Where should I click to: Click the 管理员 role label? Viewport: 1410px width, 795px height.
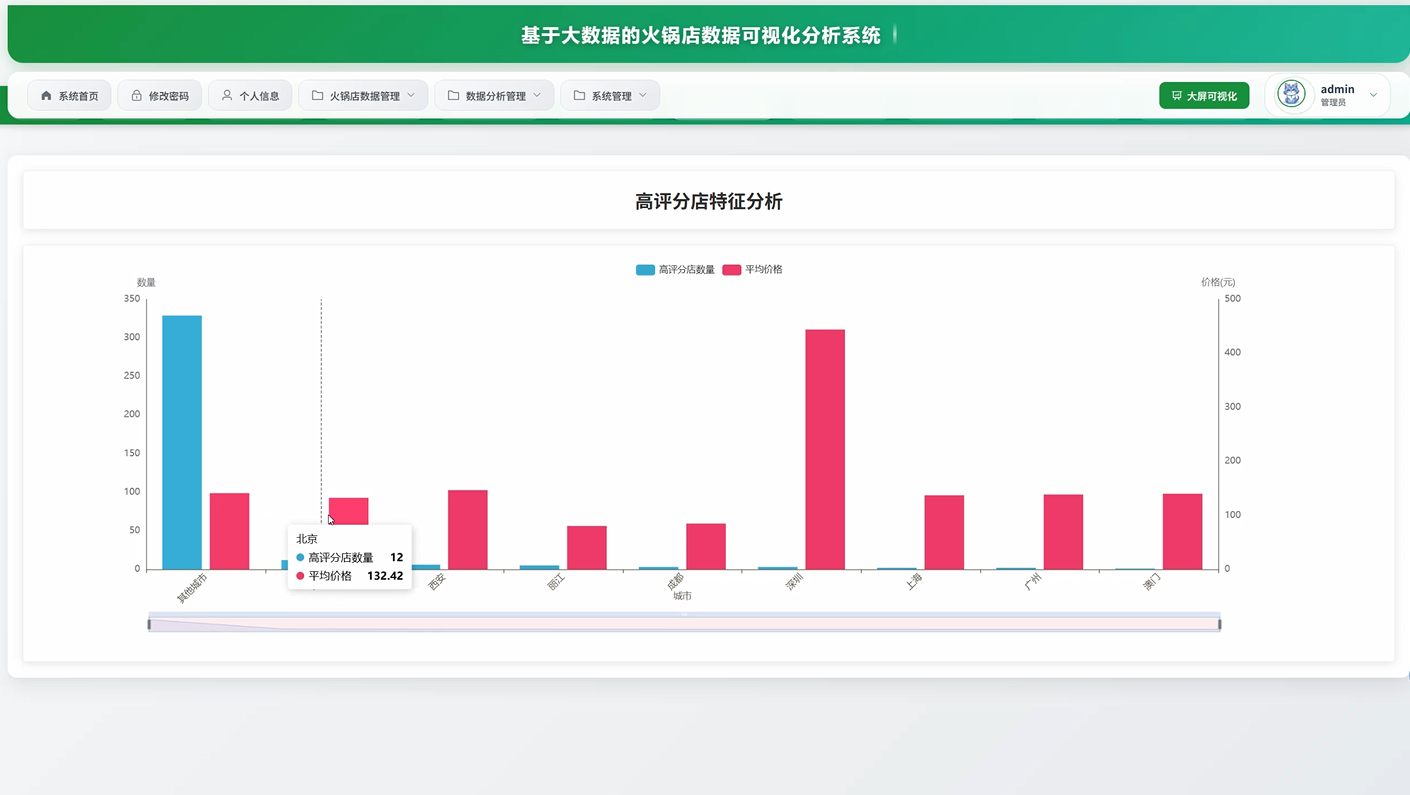click(1333, 103)
